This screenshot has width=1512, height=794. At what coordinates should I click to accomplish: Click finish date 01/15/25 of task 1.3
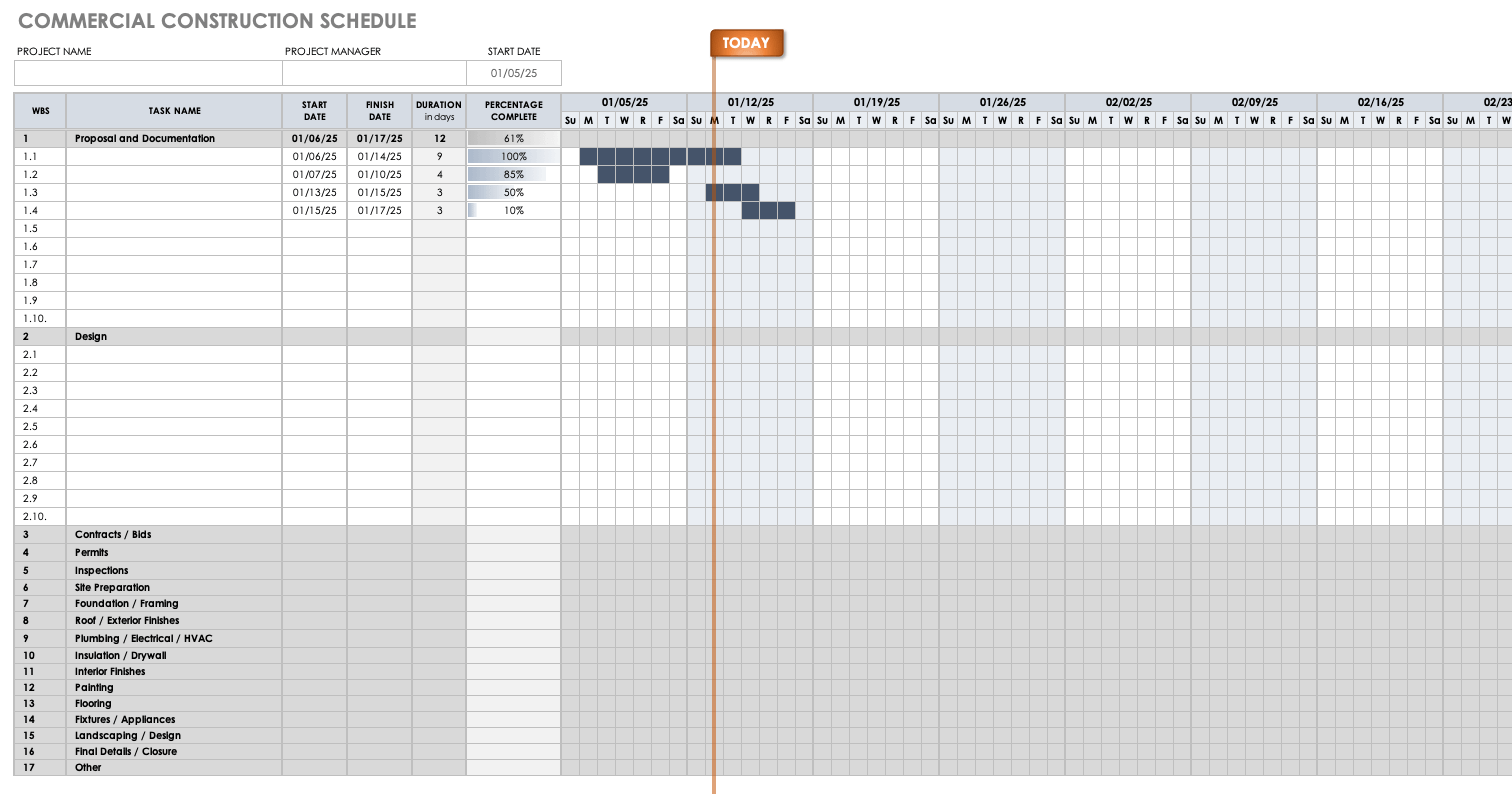tap(380, 193)
